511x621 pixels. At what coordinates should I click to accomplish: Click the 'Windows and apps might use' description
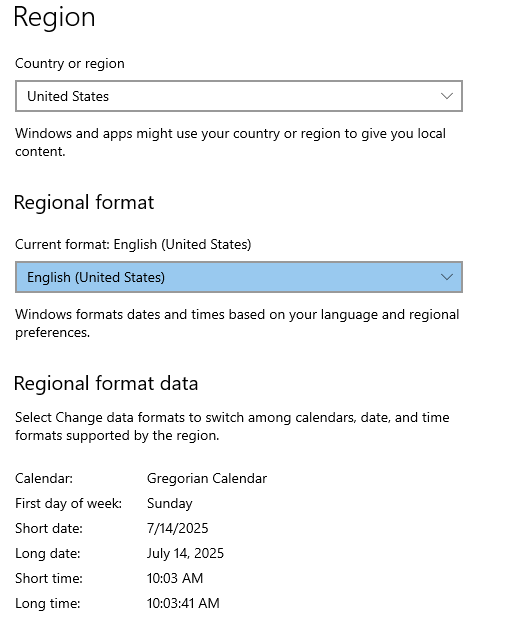[231, 143]
